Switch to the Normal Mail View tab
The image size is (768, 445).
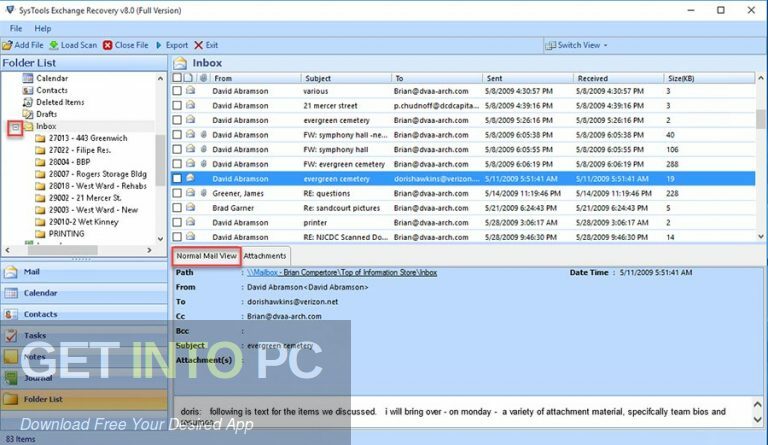pos(206,256)
